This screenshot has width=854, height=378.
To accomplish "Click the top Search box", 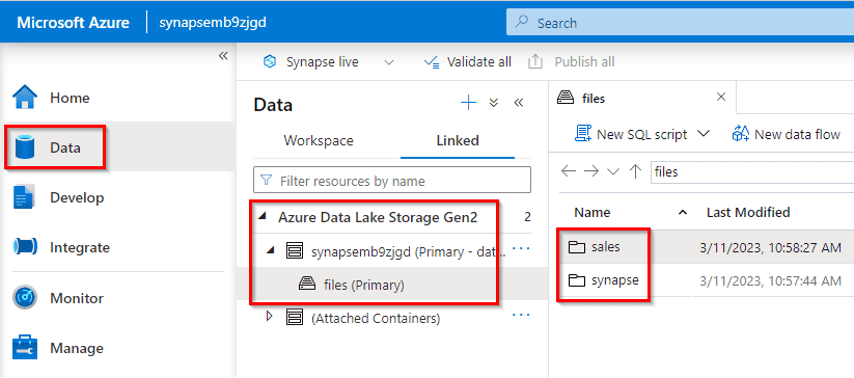I will [x=680, y=23].
